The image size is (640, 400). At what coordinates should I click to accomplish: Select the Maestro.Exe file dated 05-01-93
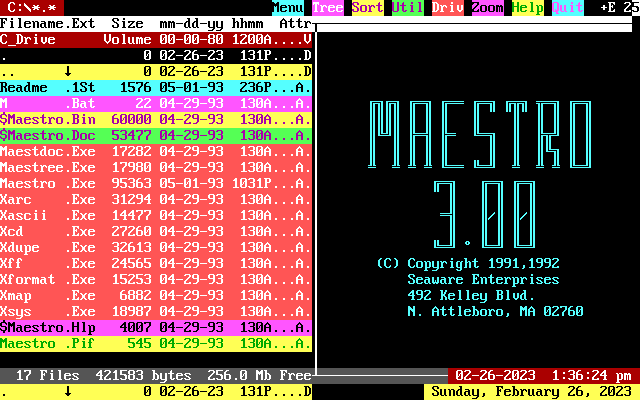(x=156, y=184)
